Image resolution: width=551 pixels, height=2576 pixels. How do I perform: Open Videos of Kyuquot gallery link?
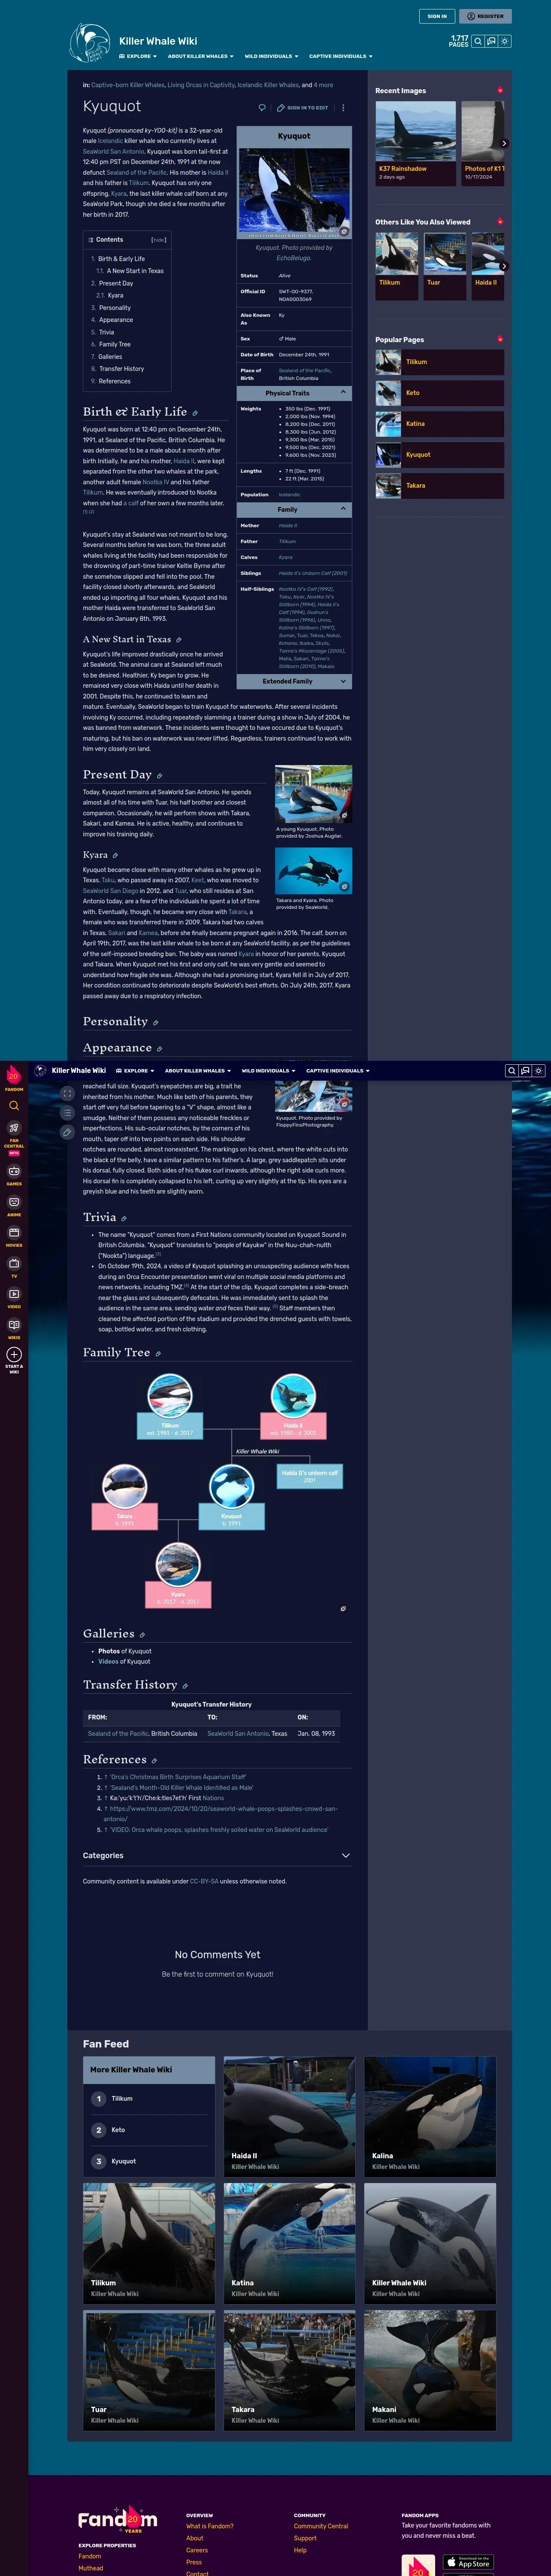pyautogui.click(x=124, y=1661)
